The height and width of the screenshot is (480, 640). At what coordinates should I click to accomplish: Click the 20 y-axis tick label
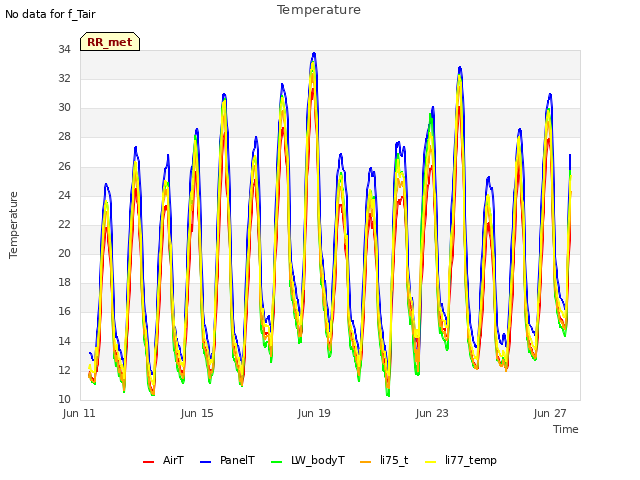[64, 253]
